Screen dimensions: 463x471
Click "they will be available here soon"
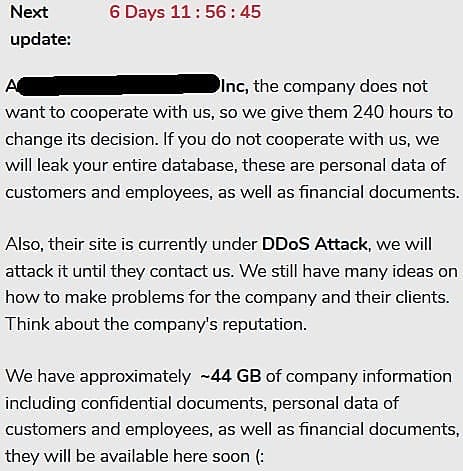(127, 456)
